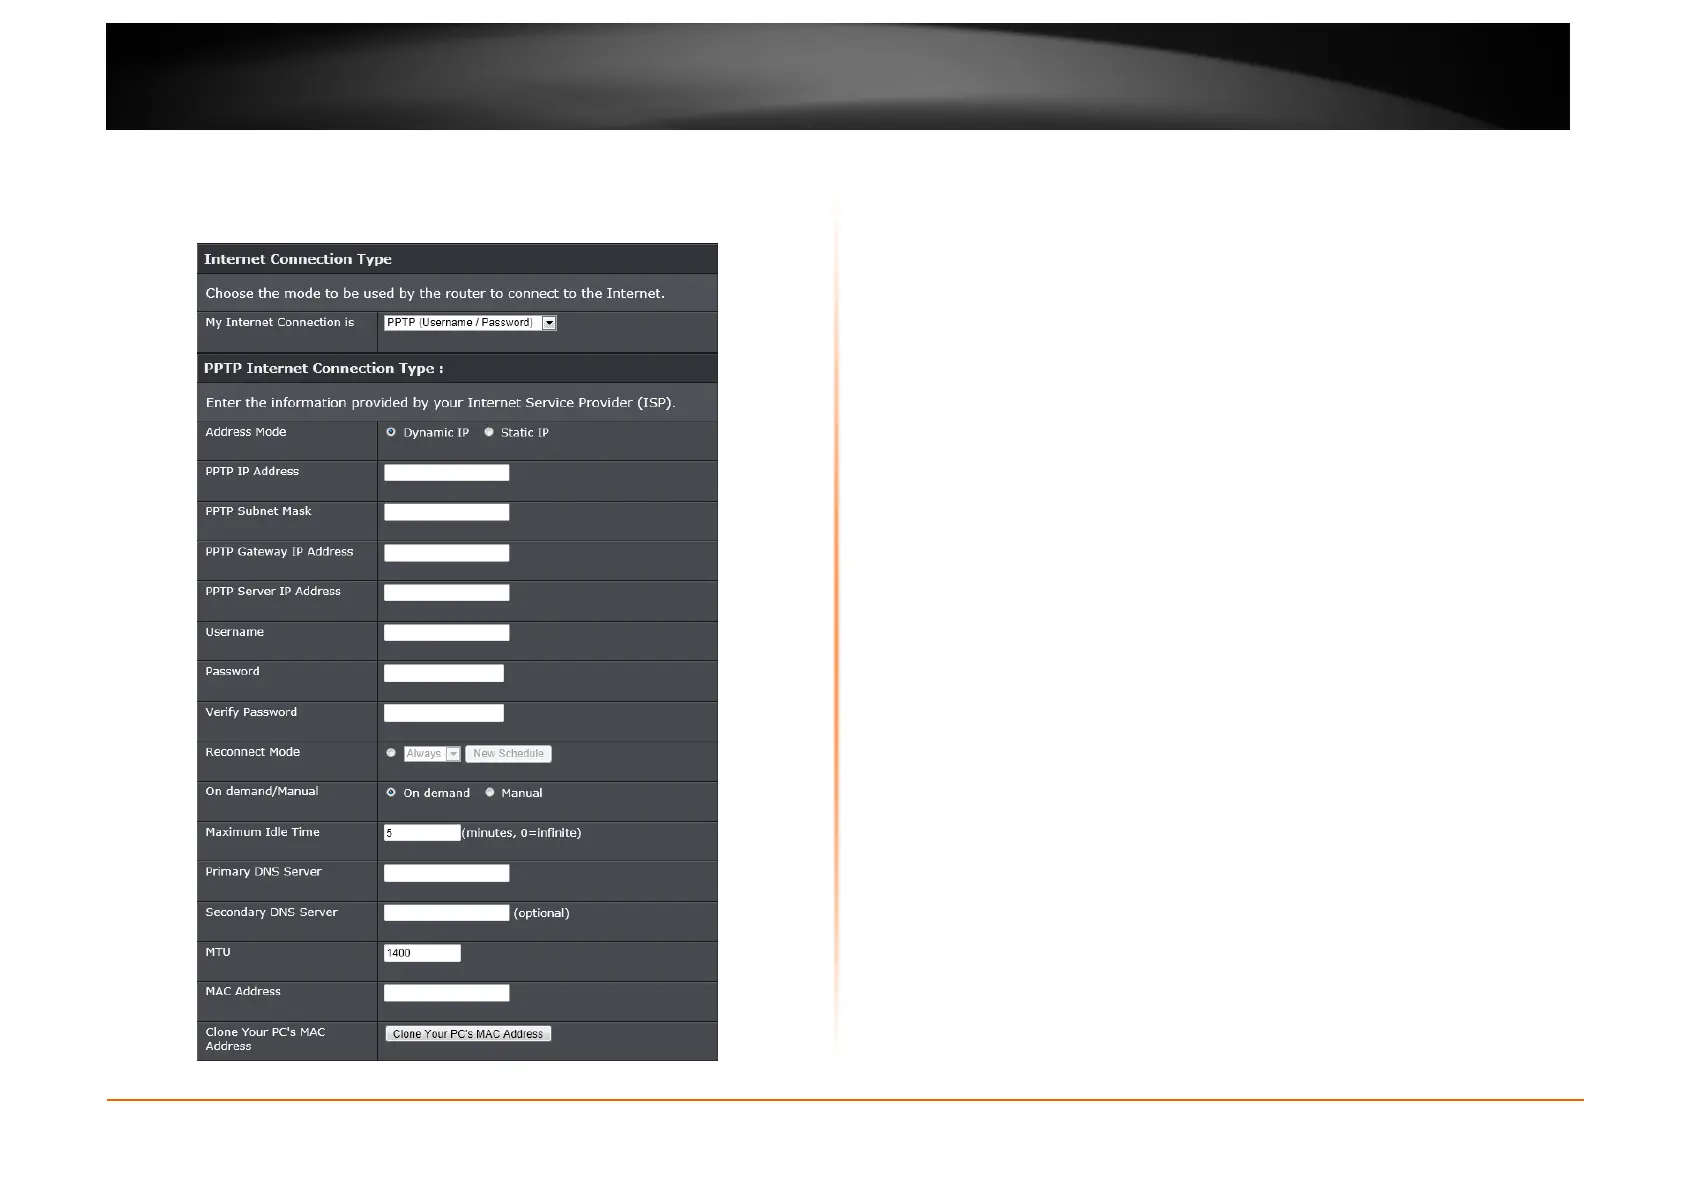Screen dimensions: 1684x1190
Task: Open the Always schedule dropdown
Action: point(432,754)
